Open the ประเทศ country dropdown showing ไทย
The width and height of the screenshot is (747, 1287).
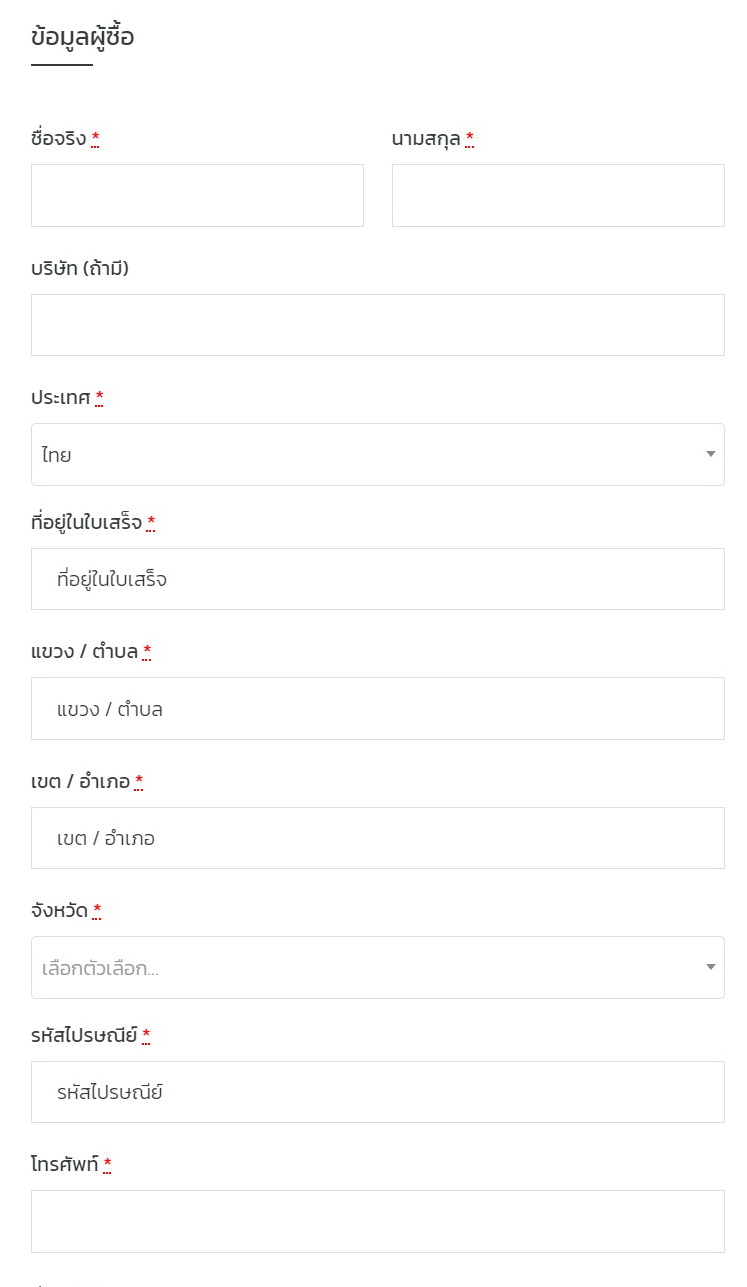[377, 454]
